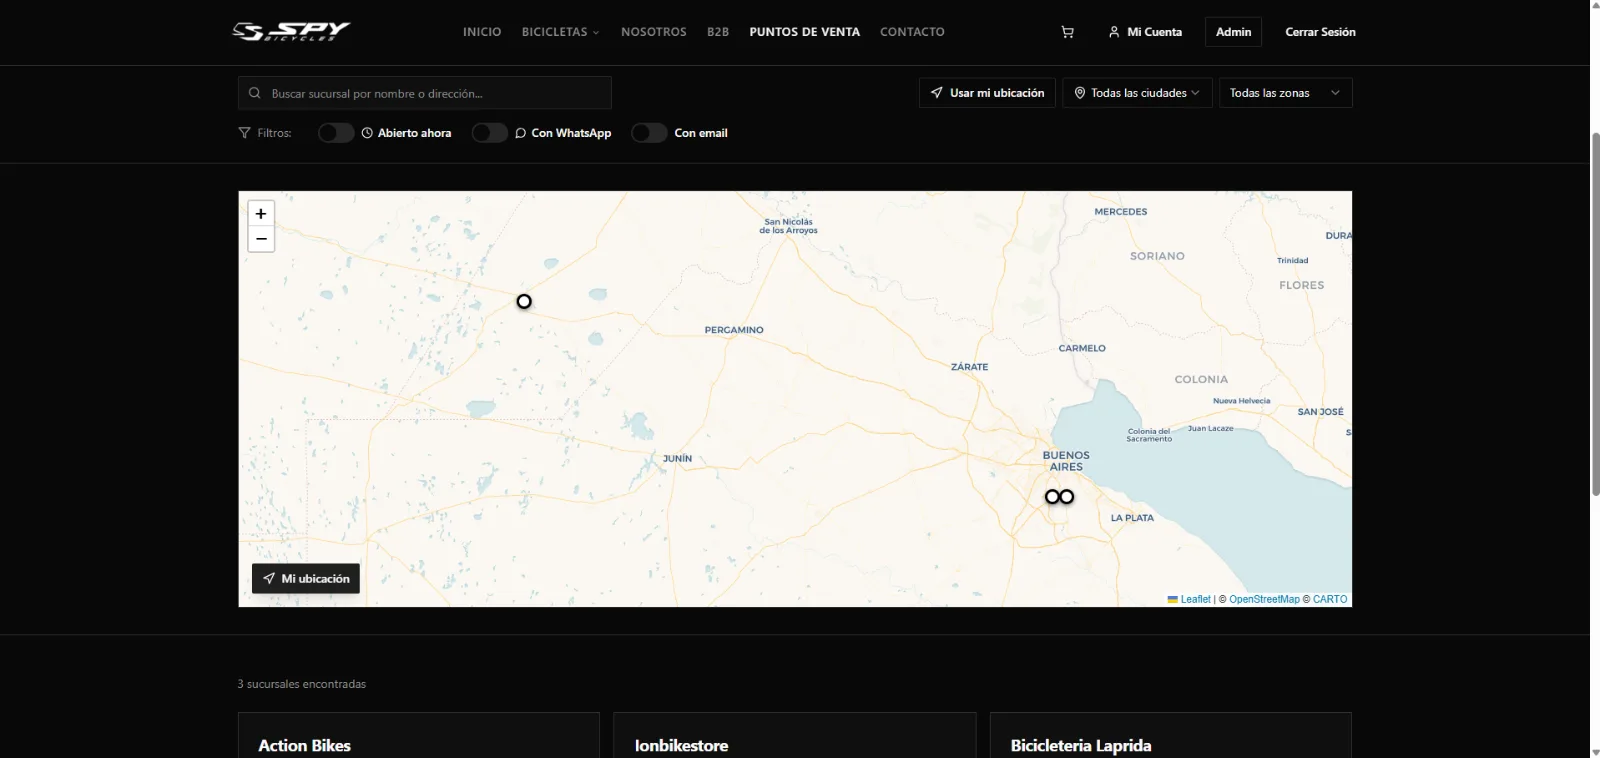Expand the Bicicletas menu
Image resolution: width=1600 pixels, height=758 pixels.
[x=560, y=32]
